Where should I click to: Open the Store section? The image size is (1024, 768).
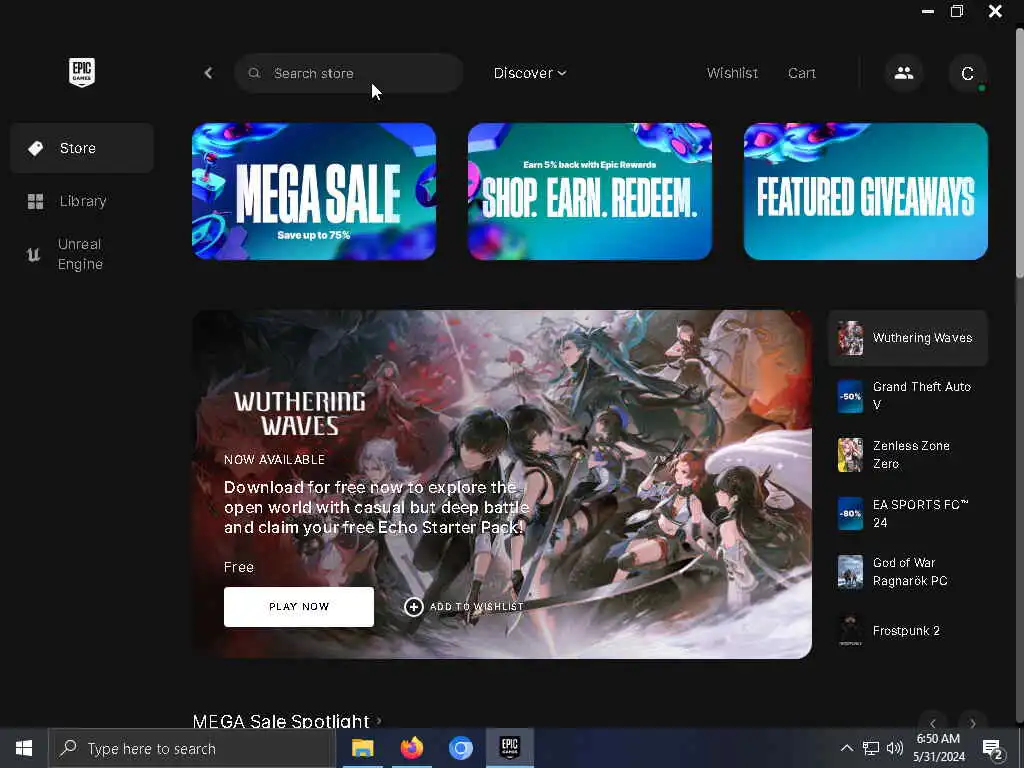click(82, 148)
